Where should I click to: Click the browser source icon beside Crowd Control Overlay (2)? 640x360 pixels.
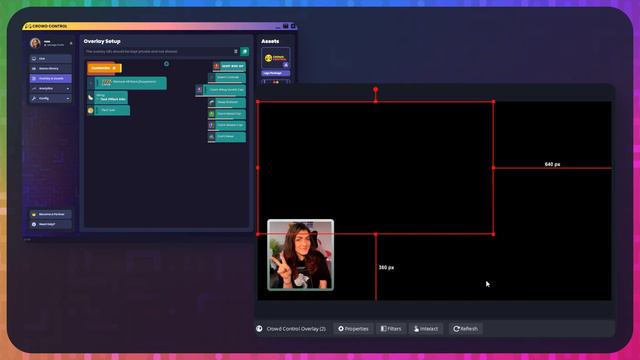coord(259,329)
